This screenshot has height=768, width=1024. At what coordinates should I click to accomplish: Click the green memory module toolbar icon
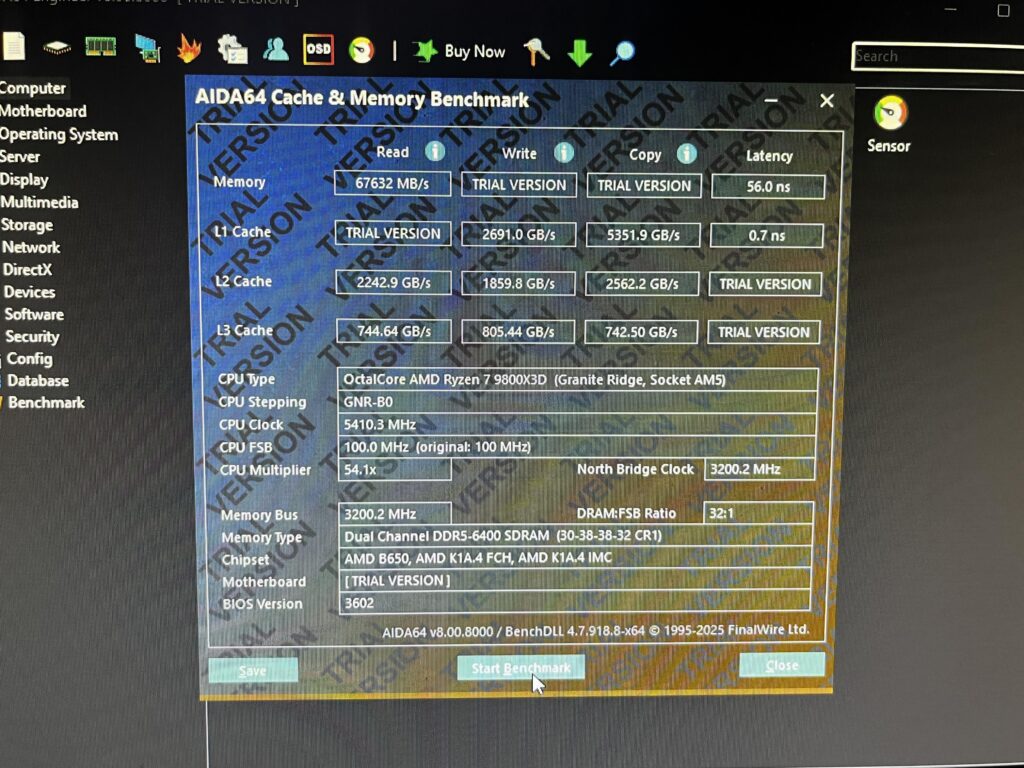click(101, 47)
